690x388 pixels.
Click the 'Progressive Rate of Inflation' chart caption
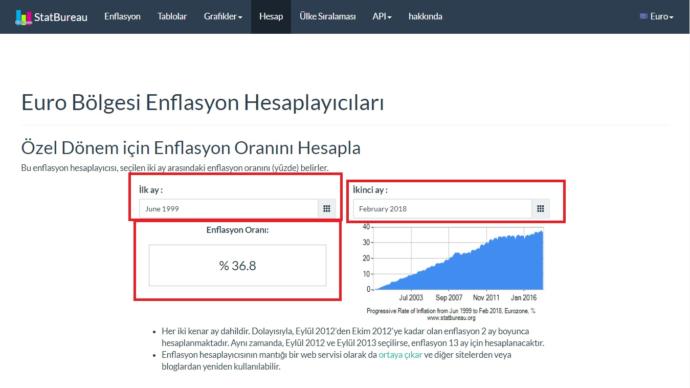pyautogui.click(x=451, y=311)
